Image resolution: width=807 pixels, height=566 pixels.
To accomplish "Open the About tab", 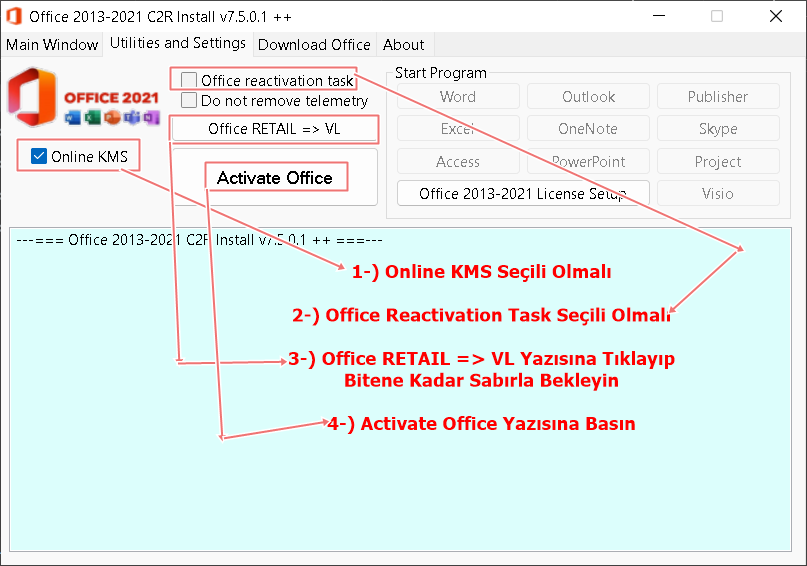I will (404, 45).
